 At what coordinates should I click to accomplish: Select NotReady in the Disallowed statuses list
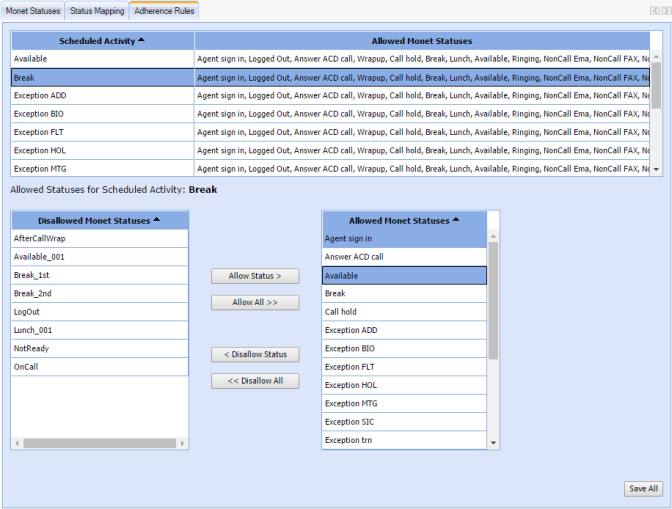click(x=99, y=348)
